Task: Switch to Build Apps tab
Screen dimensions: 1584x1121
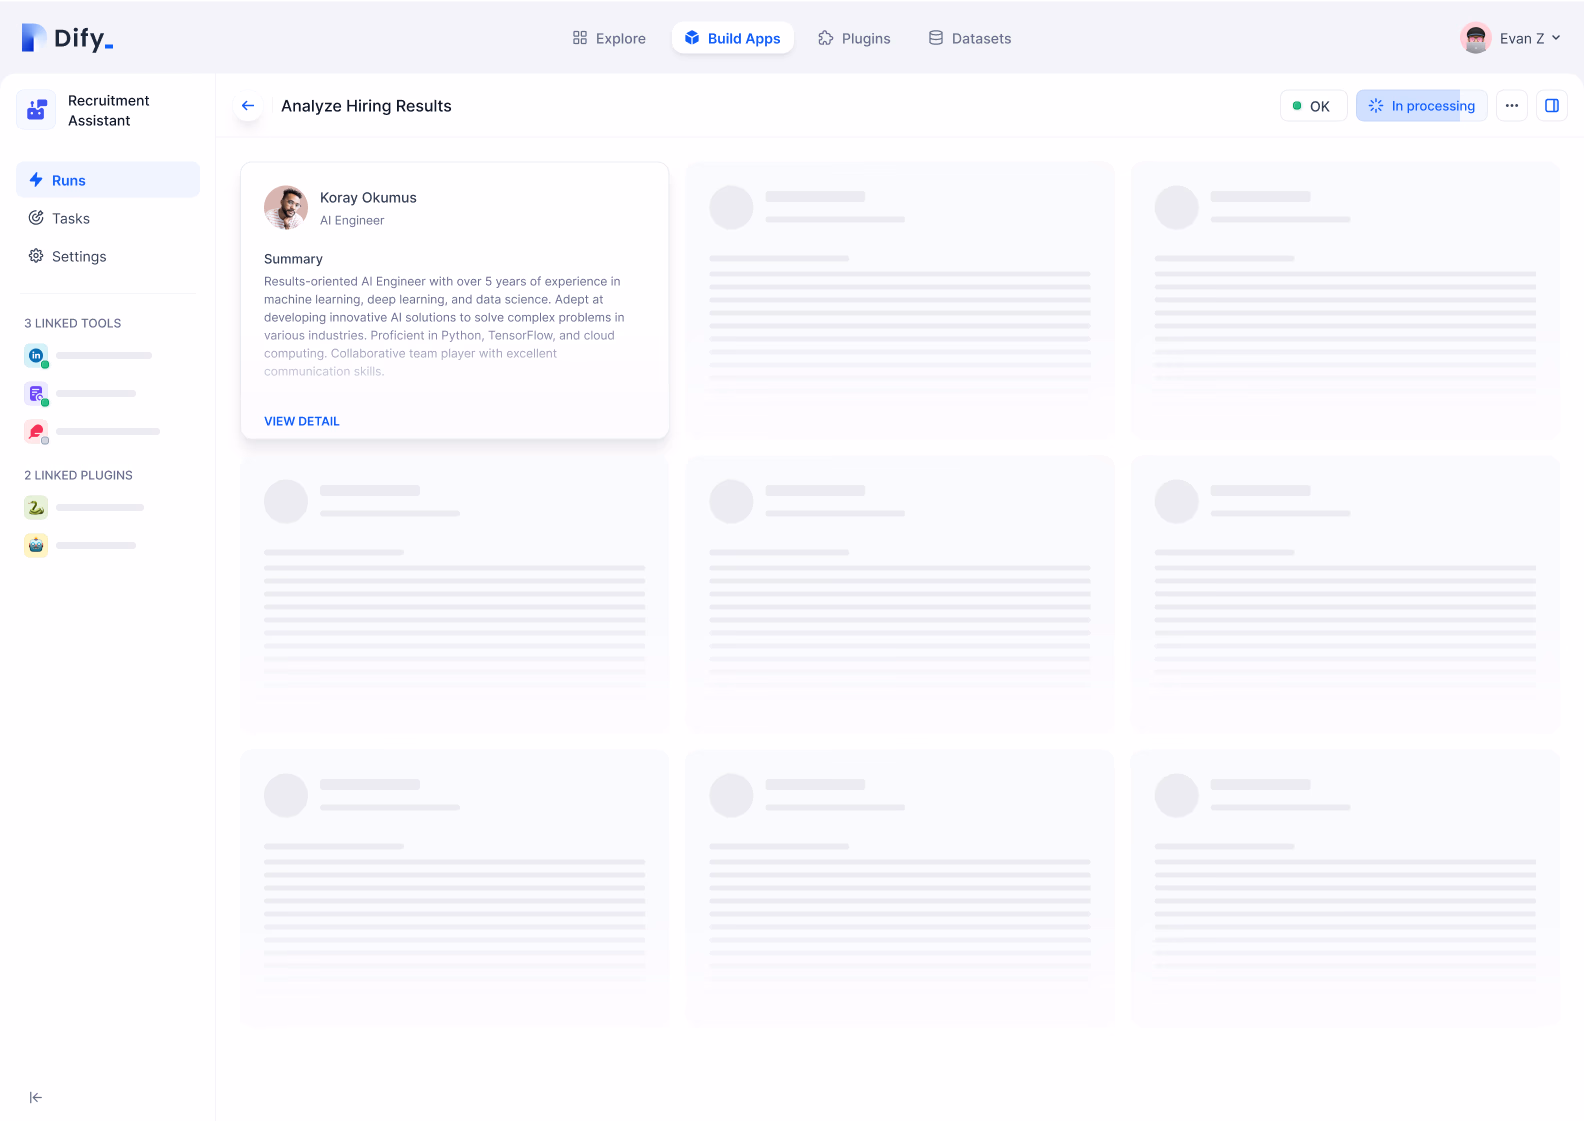Action: pos(732,38)
